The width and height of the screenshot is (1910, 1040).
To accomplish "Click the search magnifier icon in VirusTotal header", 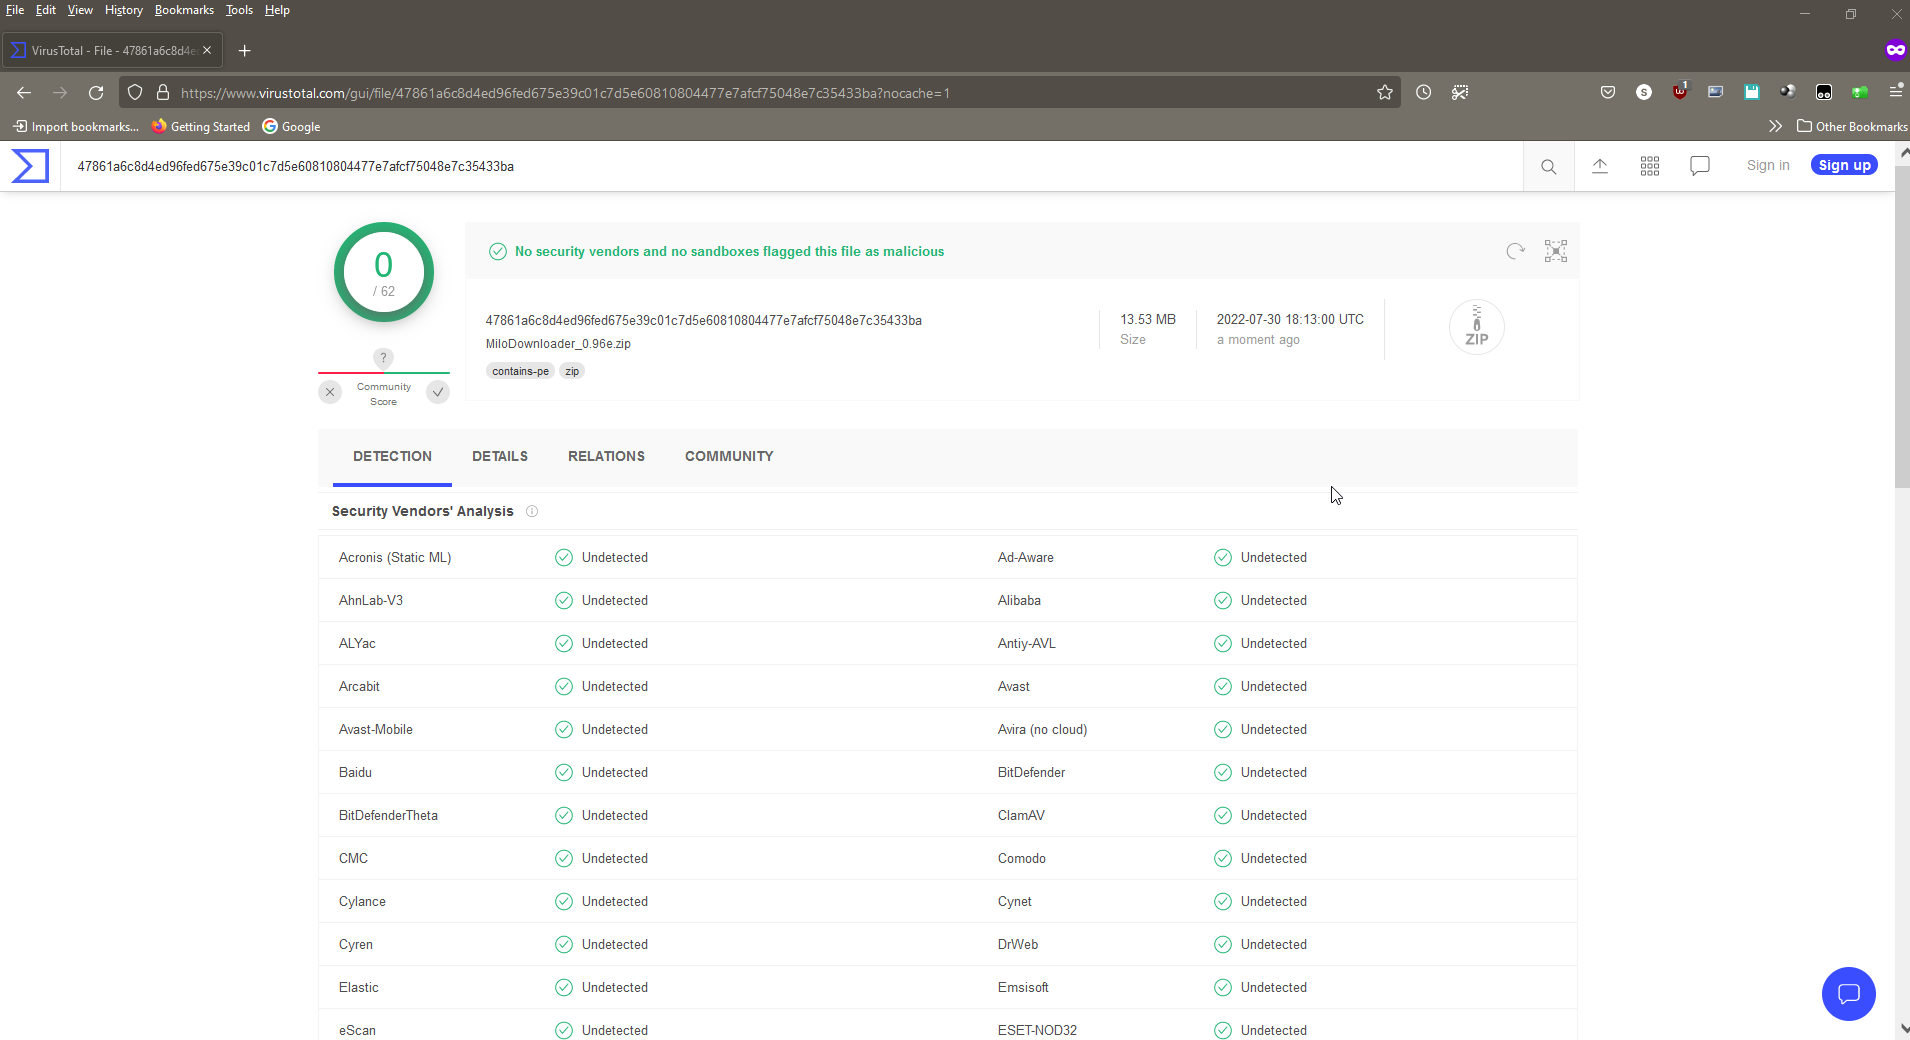I will point(1548,167).
